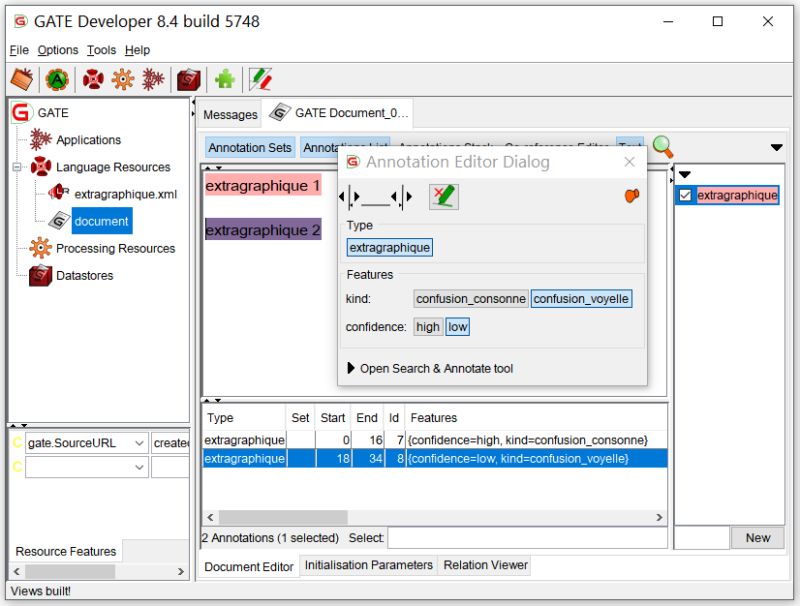Extend annotation start boundary leftward arrow
800x606 pixels.
coord(341,196)
